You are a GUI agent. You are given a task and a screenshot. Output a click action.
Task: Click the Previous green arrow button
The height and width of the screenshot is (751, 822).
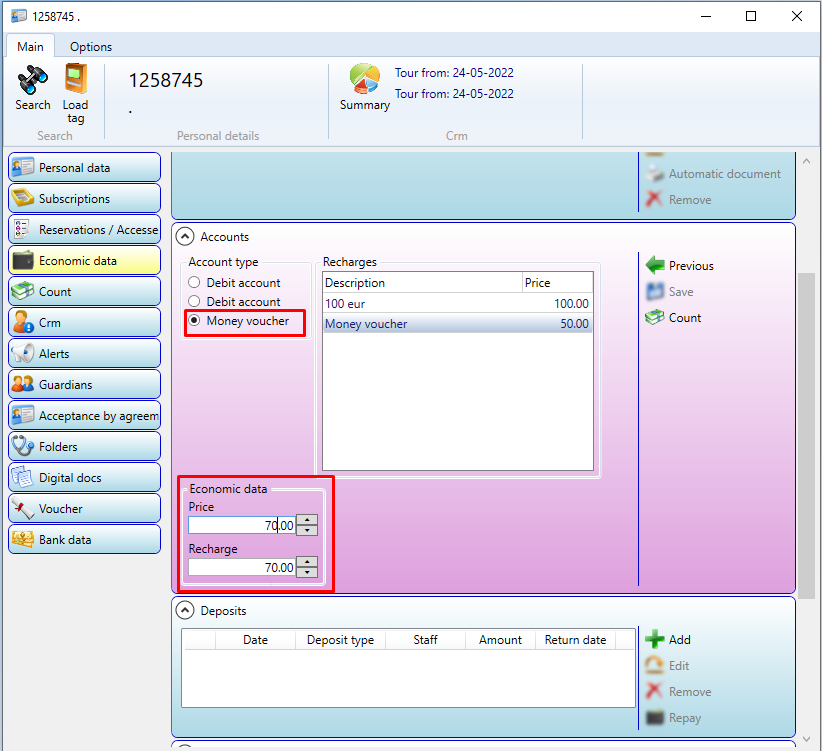click(x=679, y=266)
